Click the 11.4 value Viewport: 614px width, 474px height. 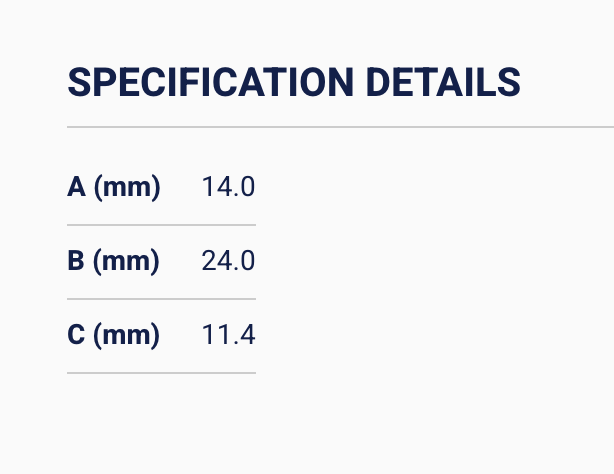click(x=228, y=335)
